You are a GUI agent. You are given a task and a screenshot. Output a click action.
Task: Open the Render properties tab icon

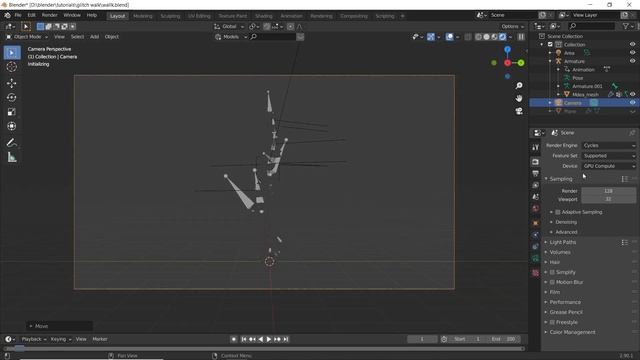(536, 162)
